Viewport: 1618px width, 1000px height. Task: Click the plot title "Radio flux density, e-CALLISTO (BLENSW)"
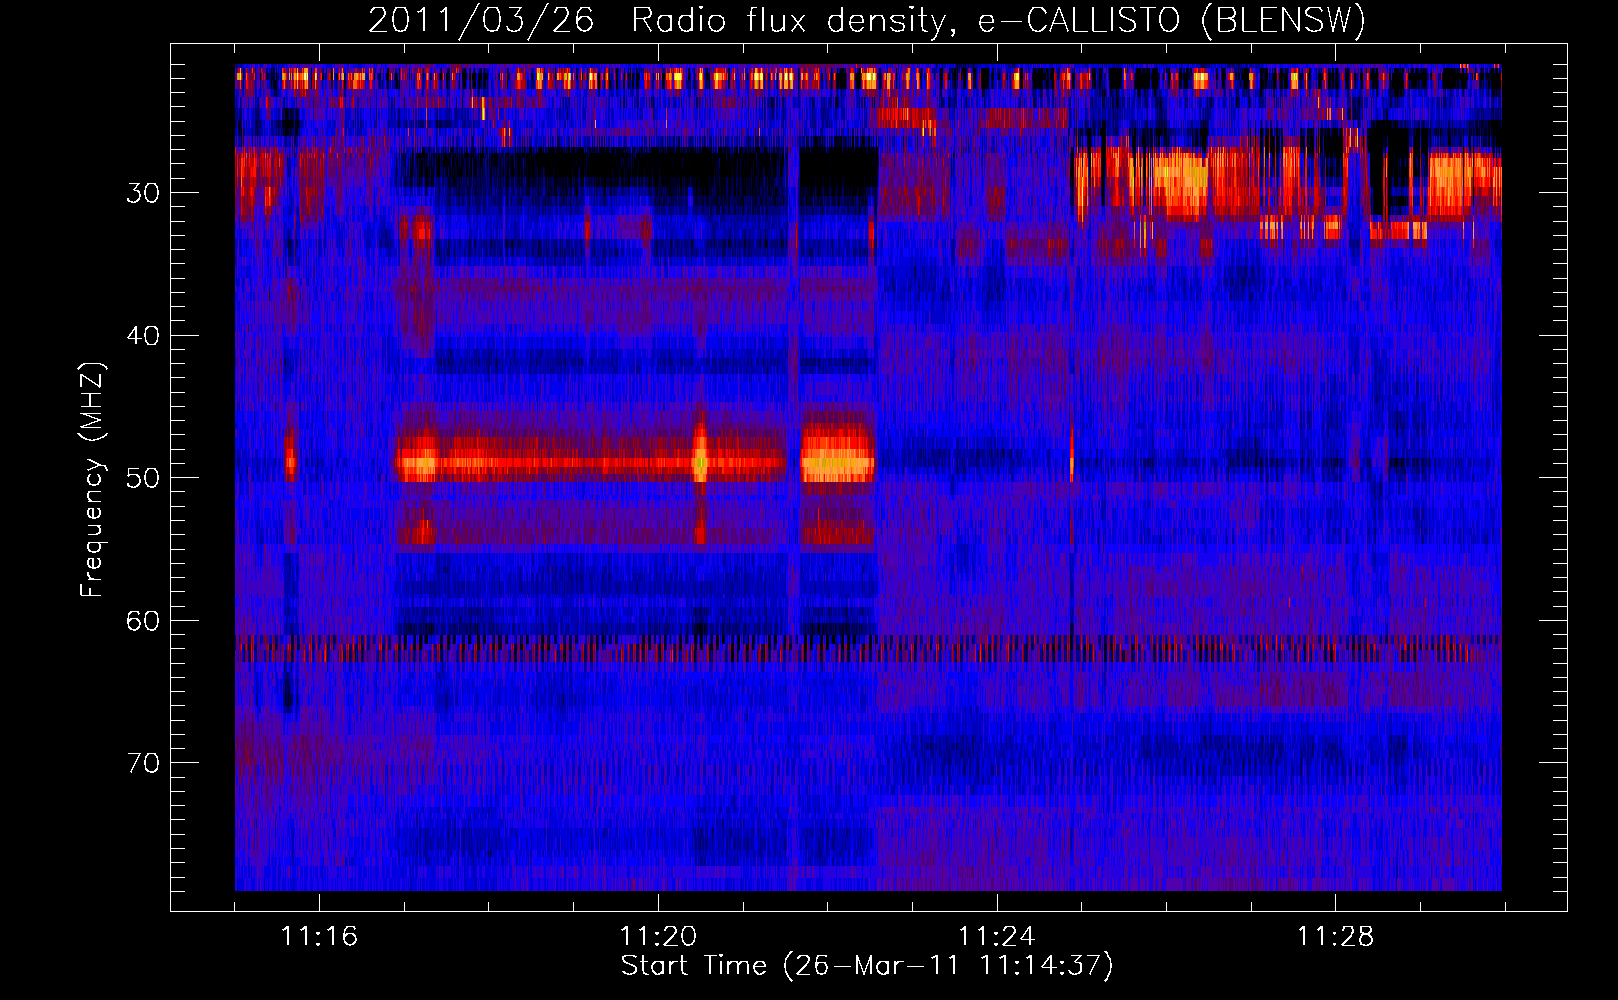tap(999, 21)
